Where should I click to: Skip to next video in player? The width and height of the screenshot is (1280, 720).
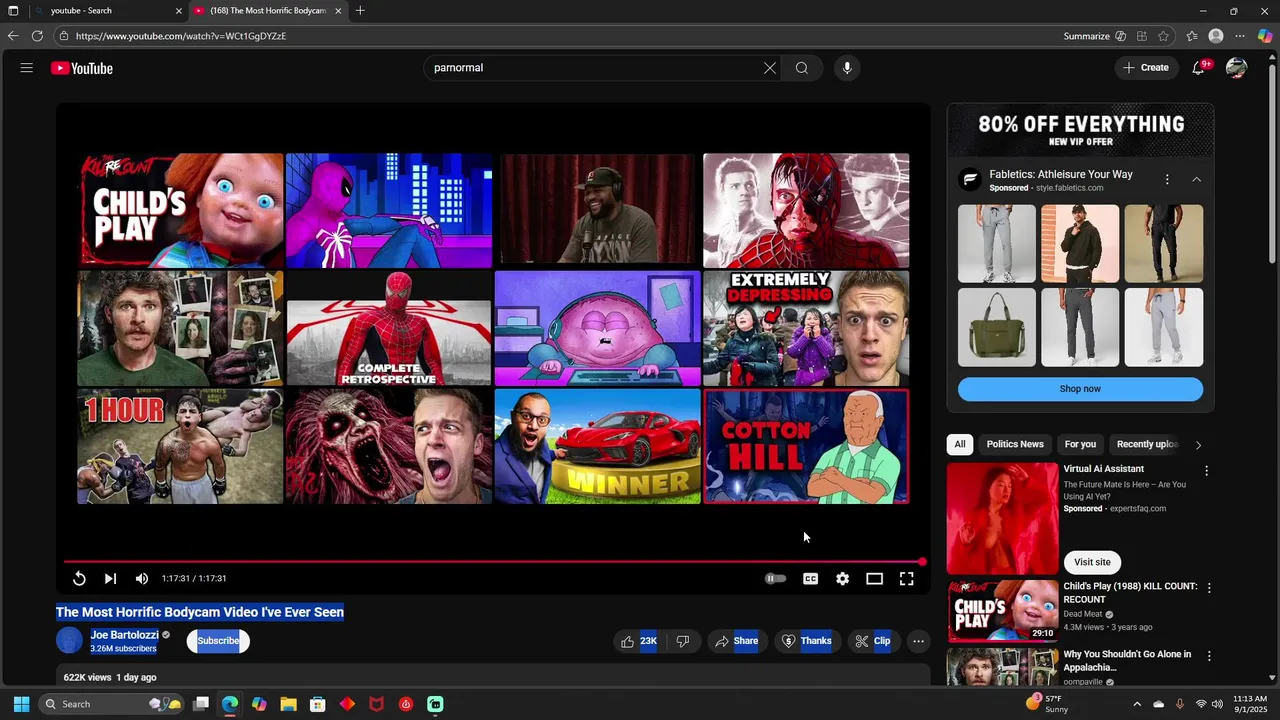tap(110, 578)
